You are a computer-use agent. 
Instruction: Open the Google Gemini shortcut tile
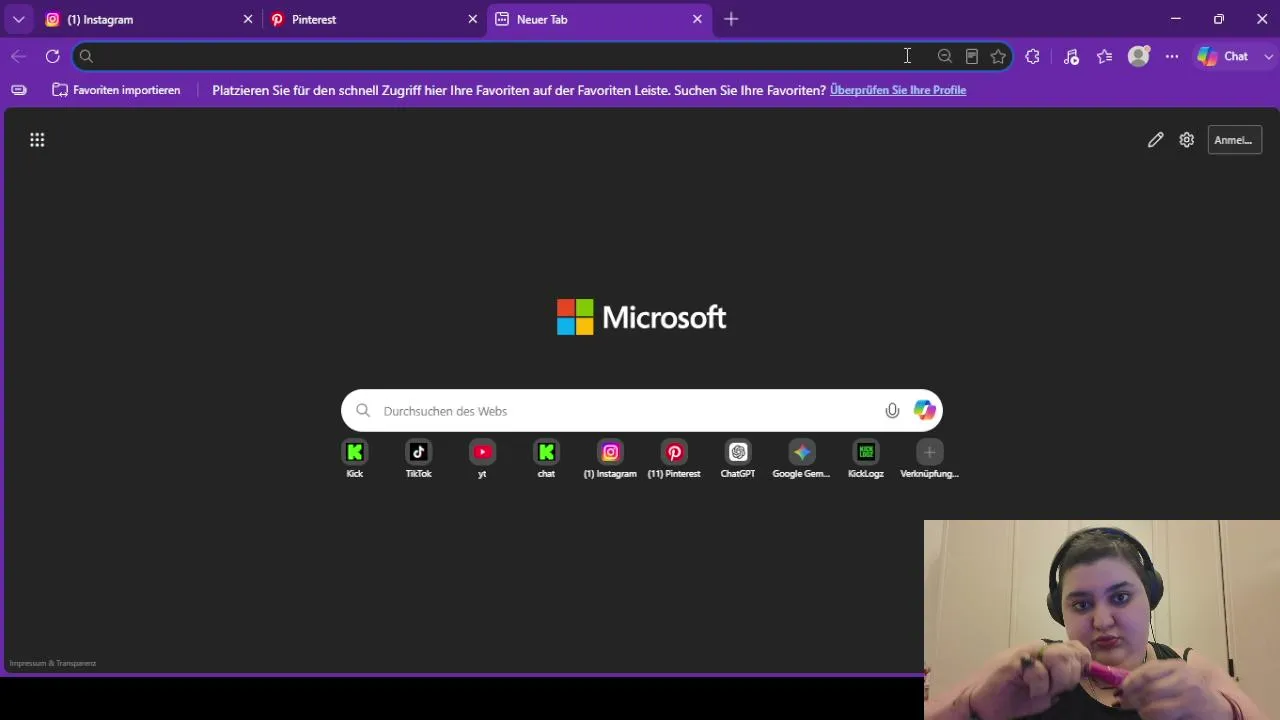click(x=802, y=460)
